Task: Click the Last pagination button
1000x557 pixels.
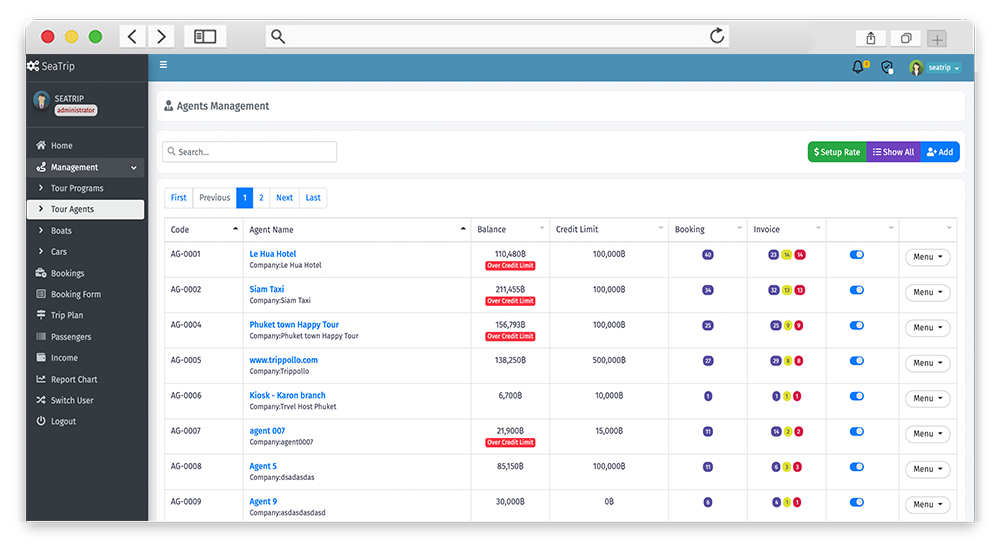Action: [312, 198]
